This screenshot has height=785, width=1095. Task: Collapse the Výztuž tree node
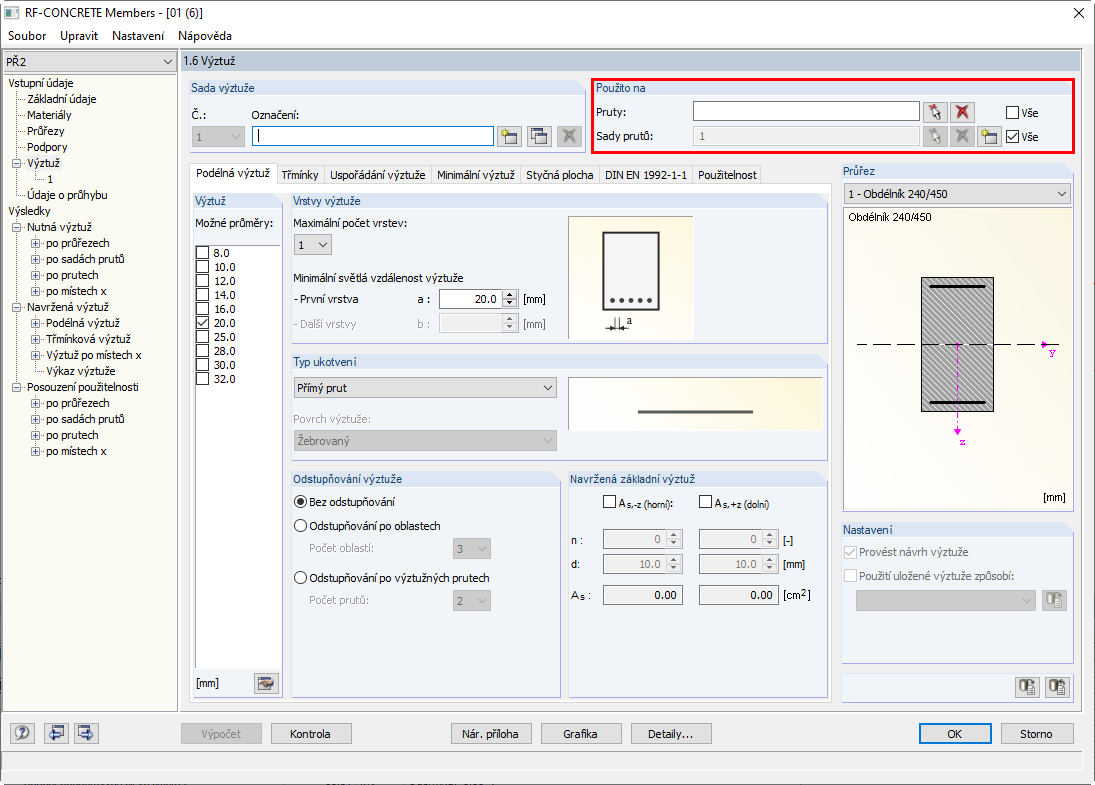[x=17, y=163]
